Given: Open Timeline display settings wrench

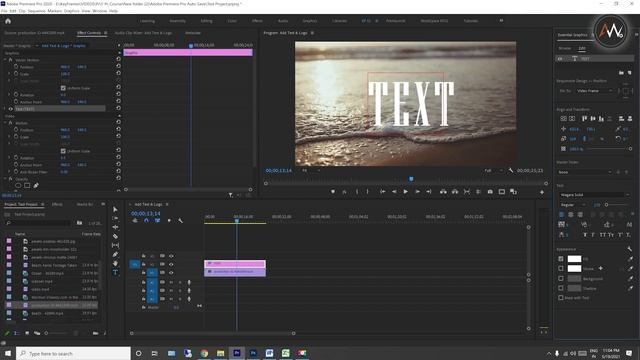Looking at the screenshot, I should 180,220.
